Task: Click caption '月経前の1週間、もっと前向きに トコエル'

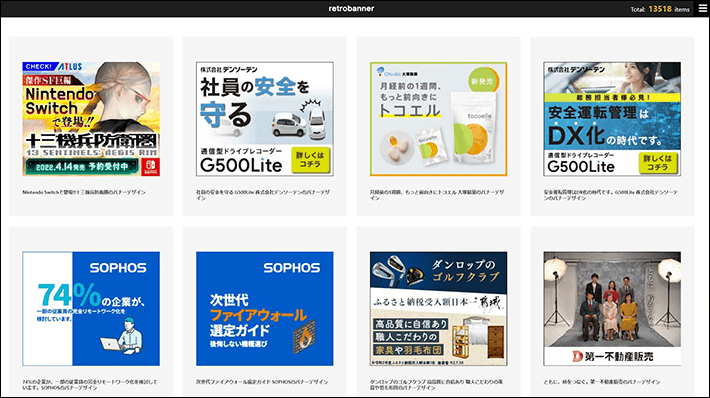Action: [437, 195]
